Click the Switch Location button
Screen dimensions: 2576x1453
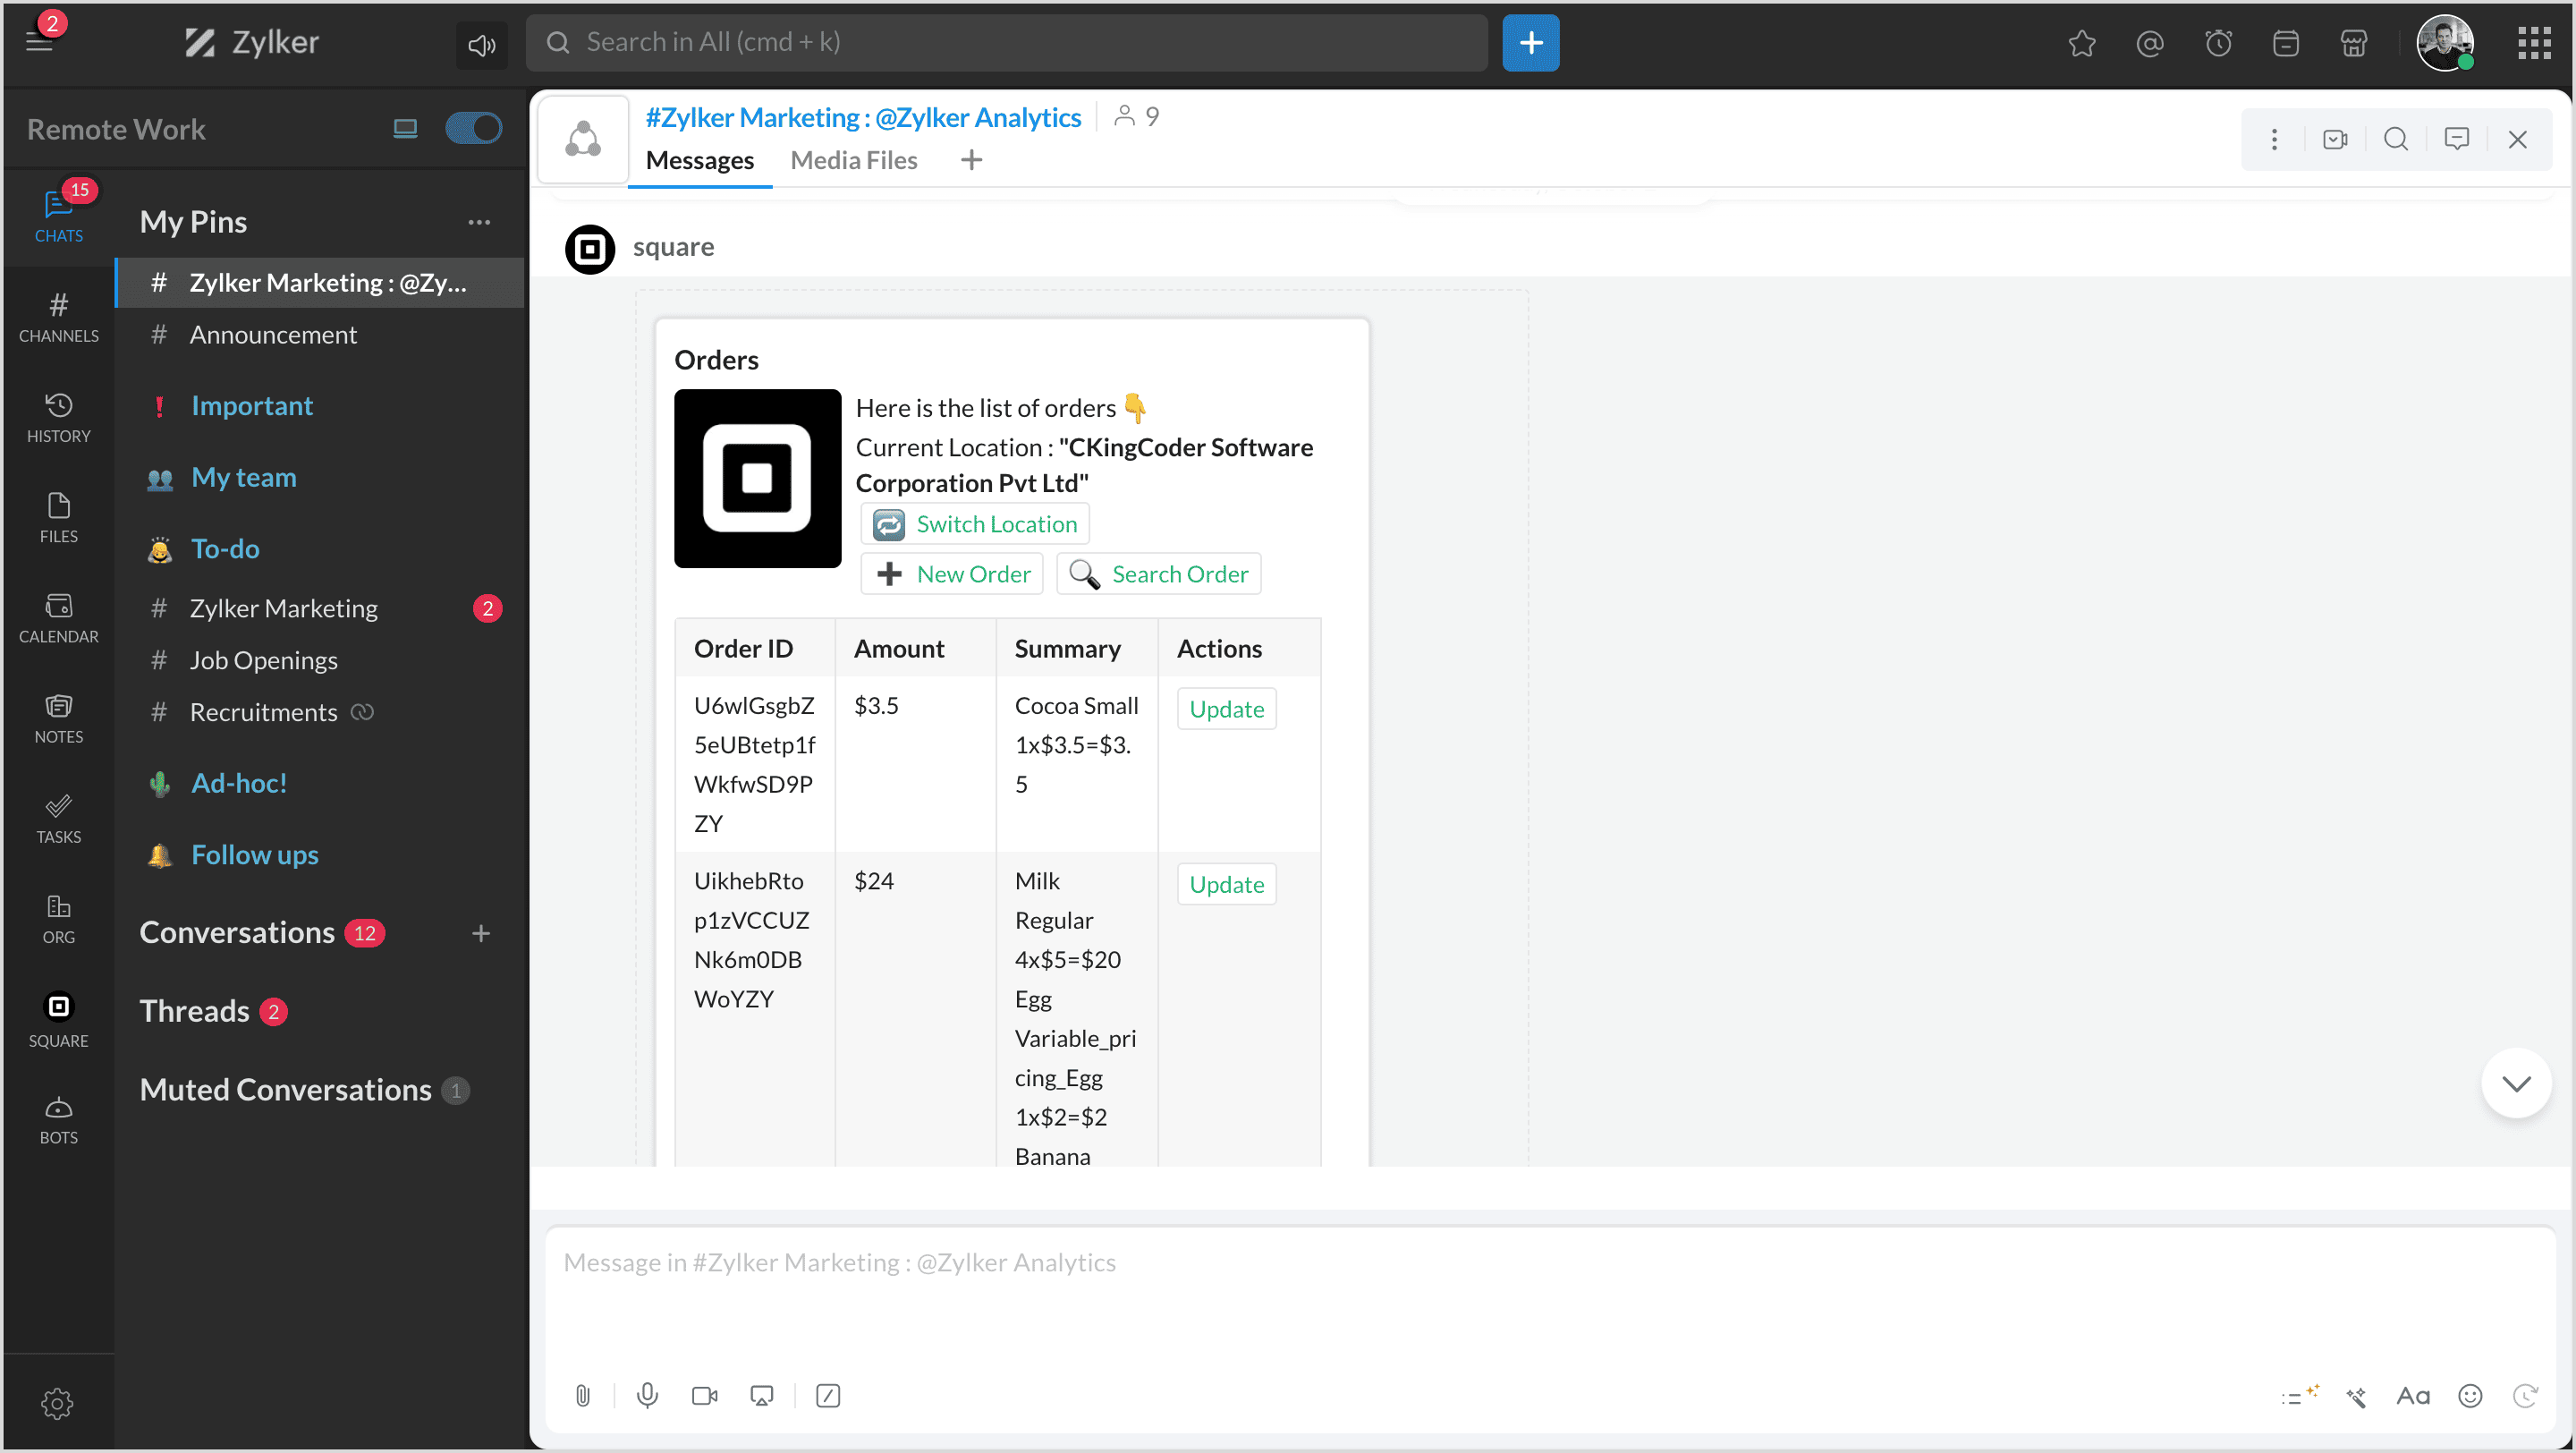pos(975,524)
